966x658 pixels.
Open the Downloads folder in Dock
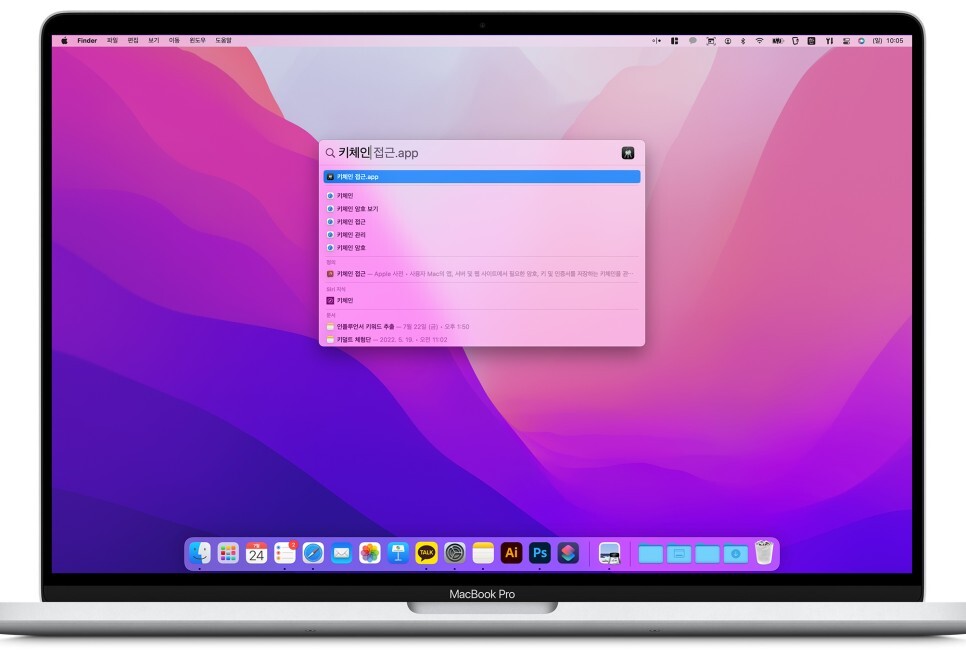tap(736, 554)
